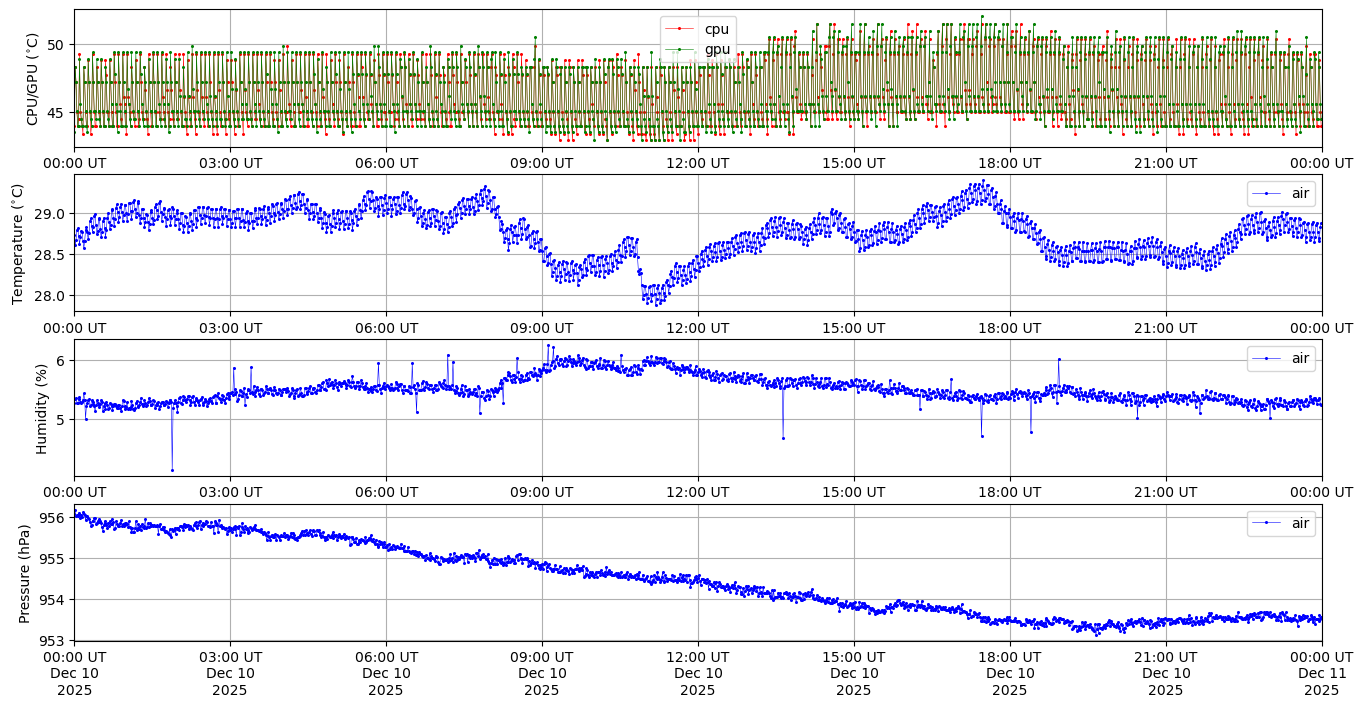Click the CPU/GPU (°C) y-axis label
The height and width of the screenshot is (707, 1363).
point(32,79)
